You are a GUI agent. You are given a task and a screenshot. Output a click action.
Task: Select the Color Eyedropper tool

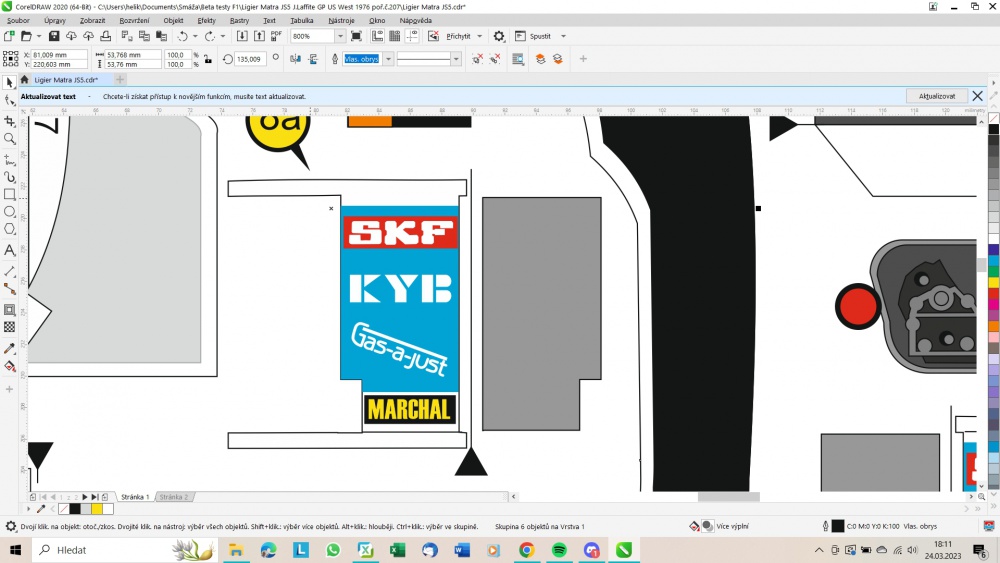(10, 348)
